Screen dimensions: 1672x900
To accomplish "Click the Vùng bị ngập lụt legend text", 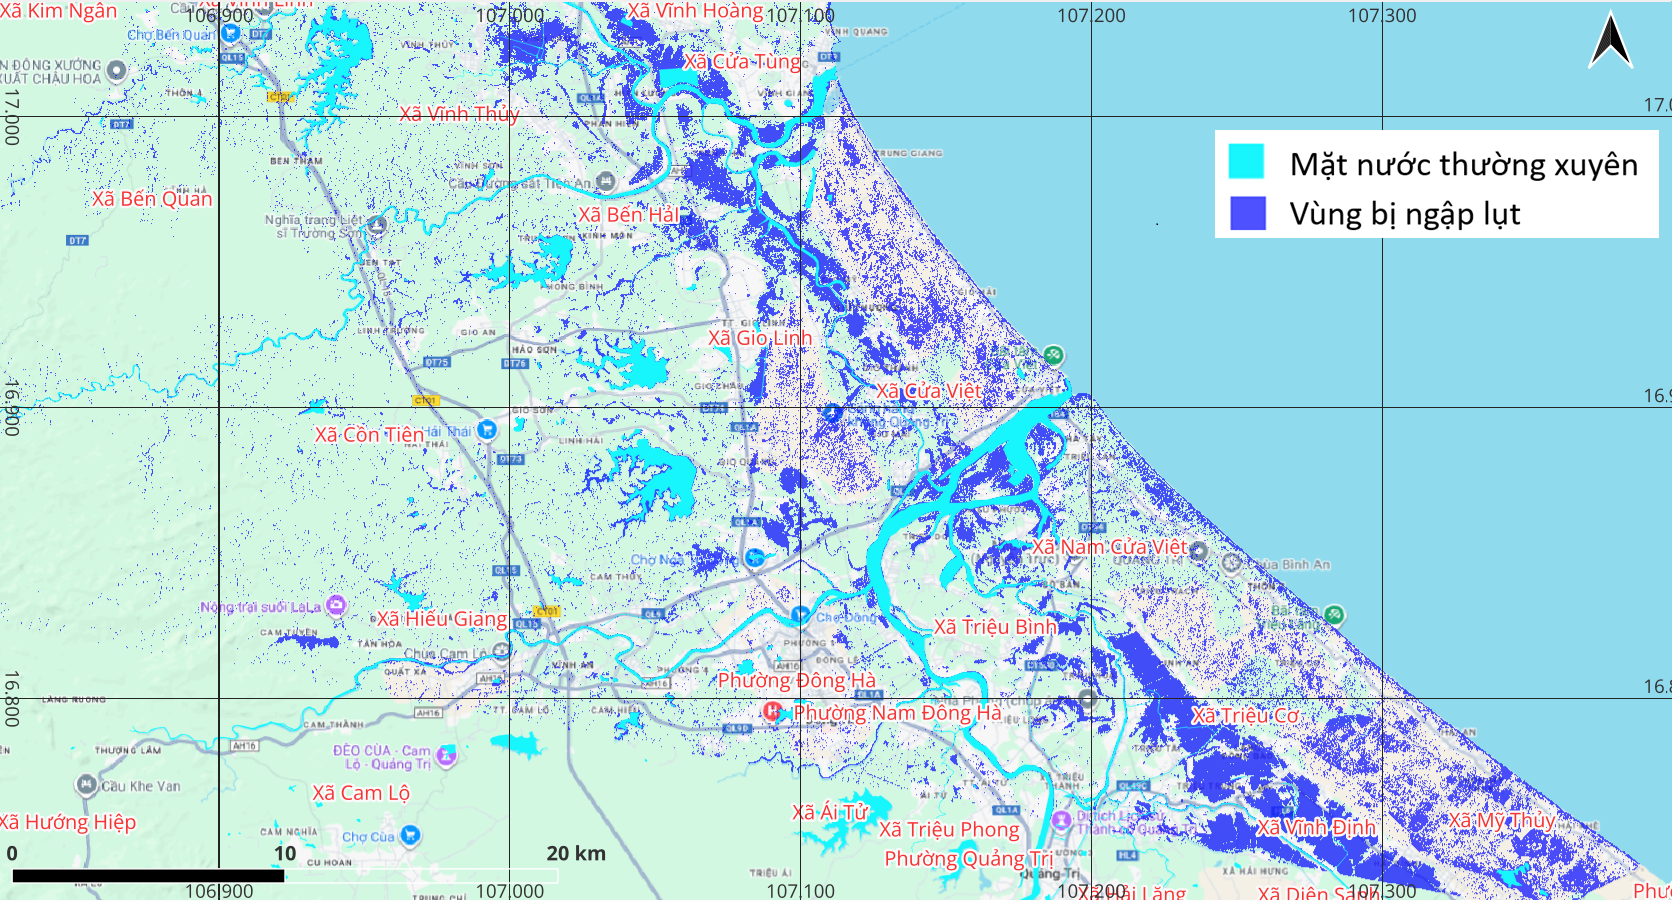I will [x=1404, y=214].
